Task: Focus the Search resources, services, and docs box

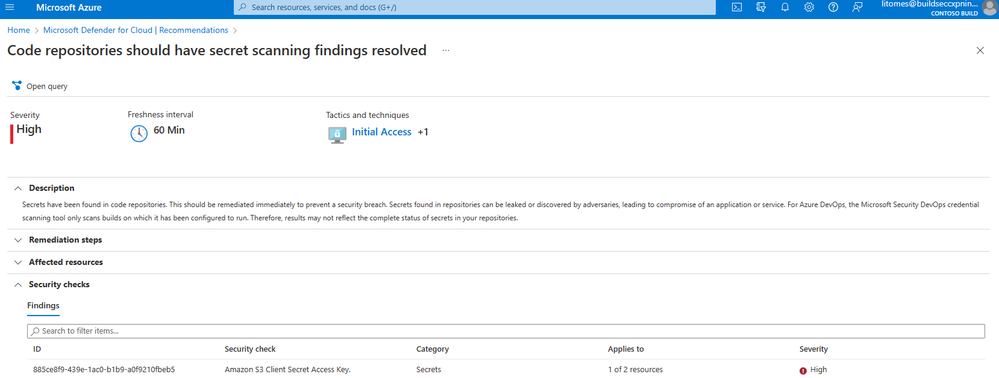Action: click(475, 8)
